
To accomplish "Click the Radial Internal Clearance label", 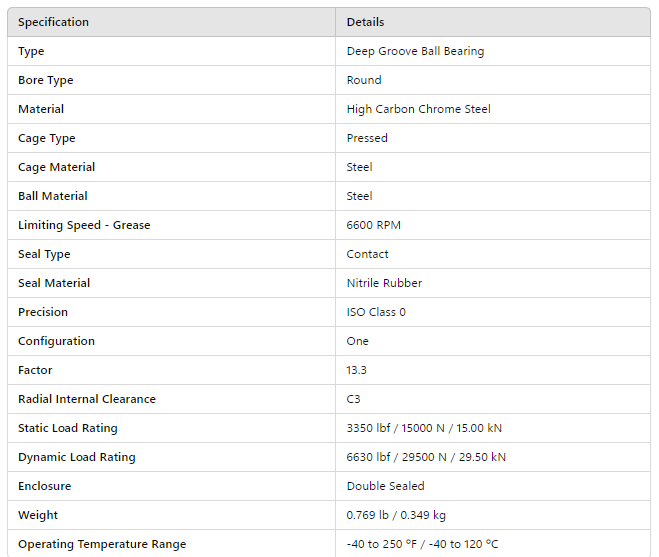I will 87,399.
